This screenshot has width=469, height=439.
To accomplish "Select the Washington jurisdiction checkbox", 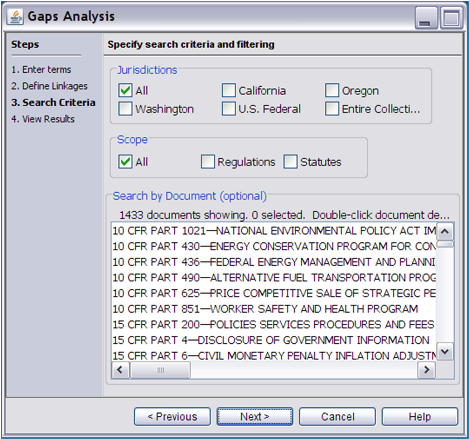I will (125, 109).
